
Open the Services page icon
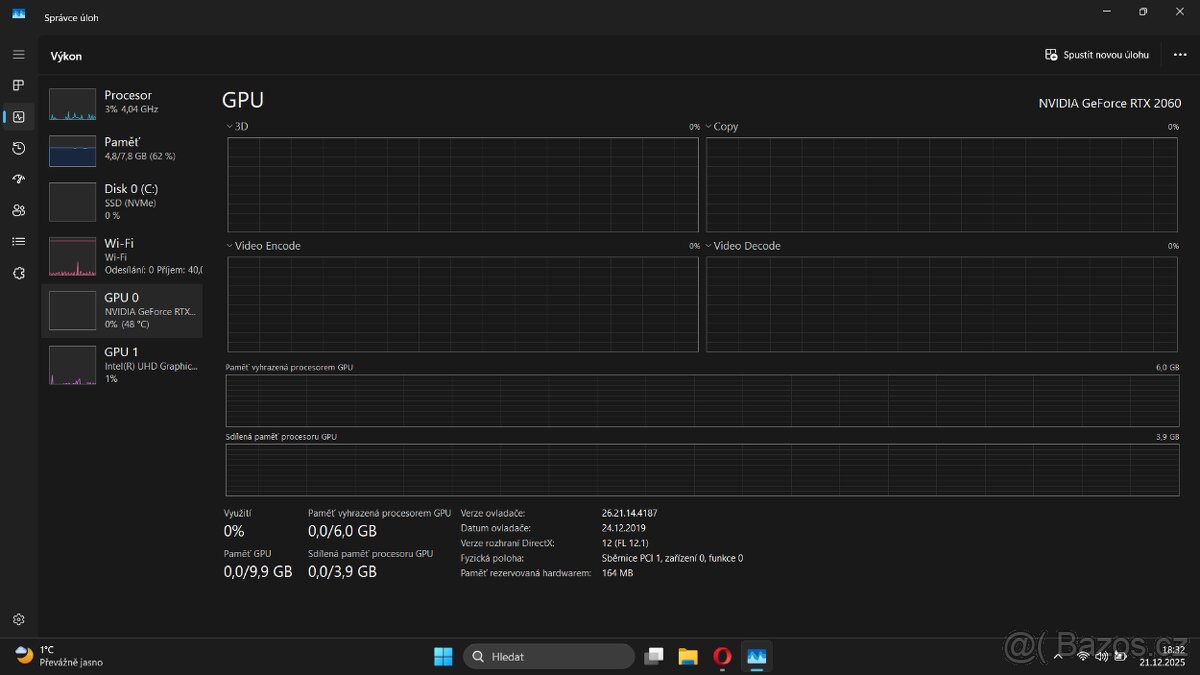(18, 273)
